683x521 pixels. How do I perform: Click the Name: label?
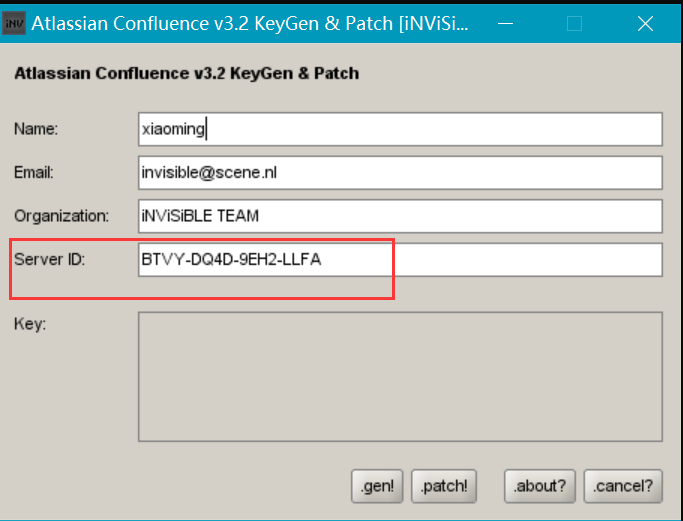pos(36,129)
